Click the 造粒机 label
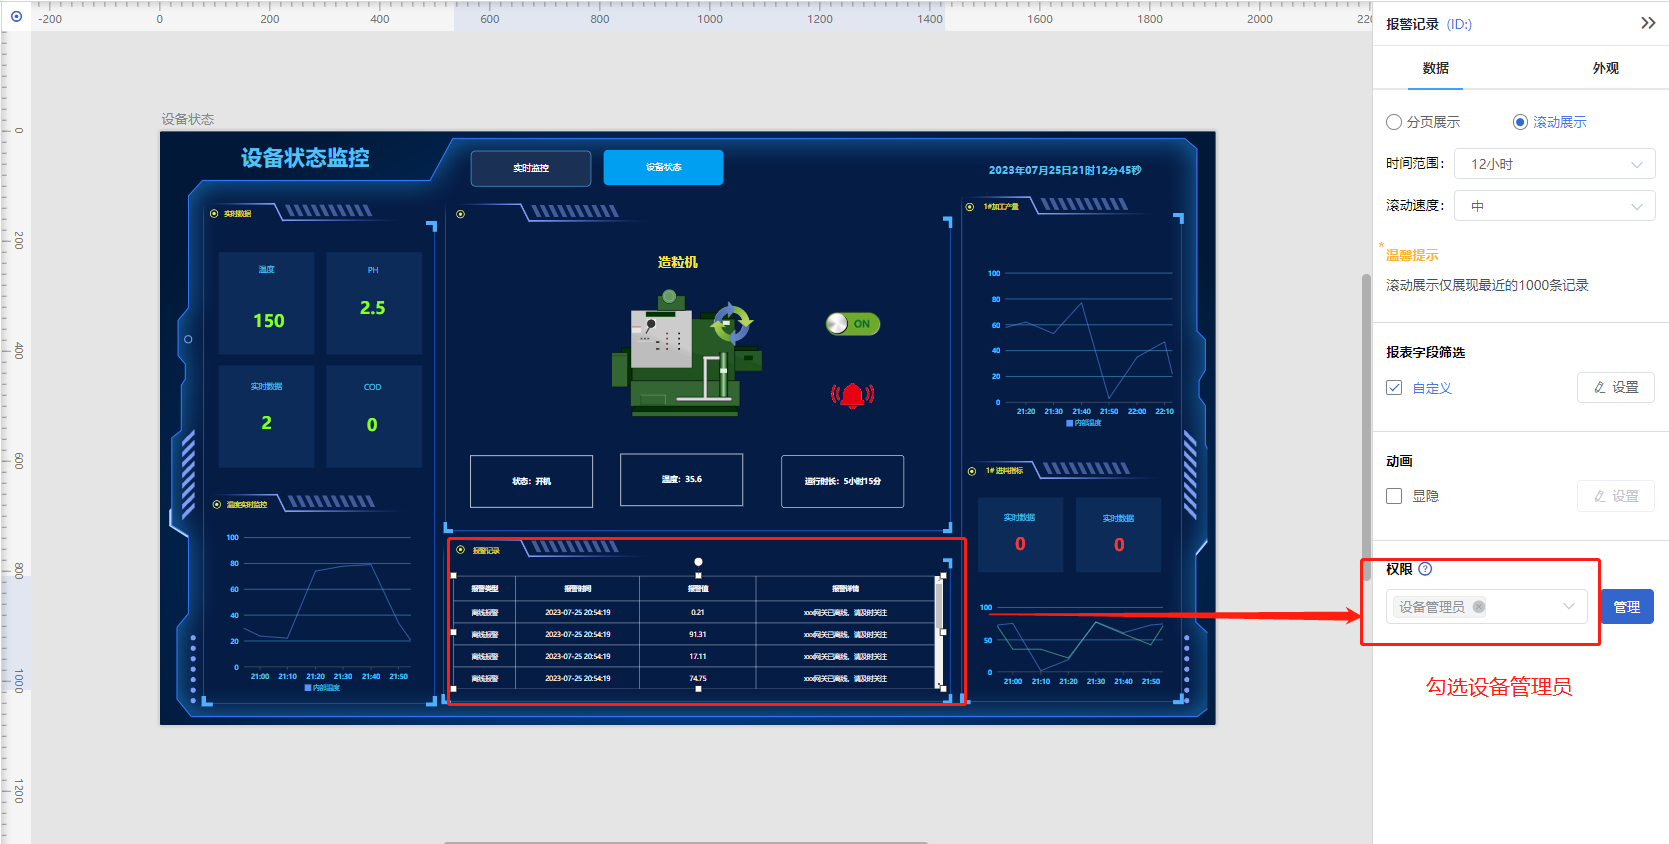Viewport: 1669px width, 844px height. tap(677, 262)
